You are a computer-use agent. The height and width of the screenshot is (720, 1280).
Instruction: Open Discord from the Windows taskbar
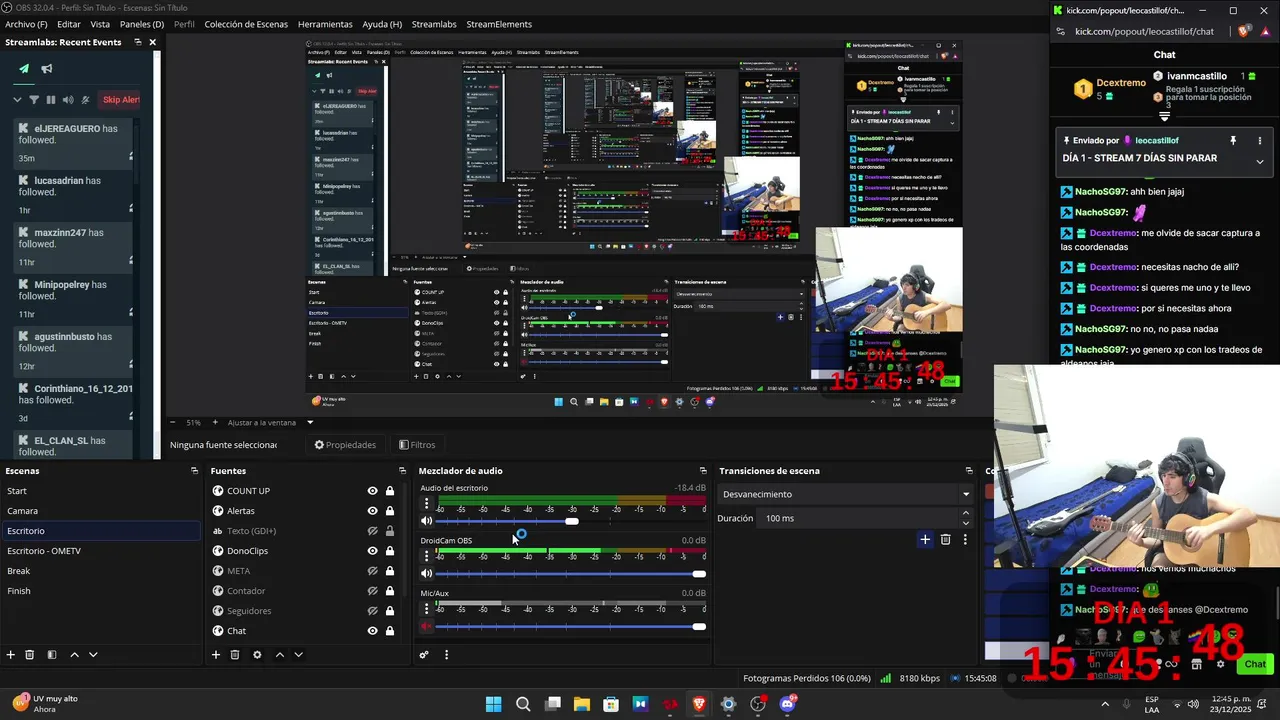788,704
